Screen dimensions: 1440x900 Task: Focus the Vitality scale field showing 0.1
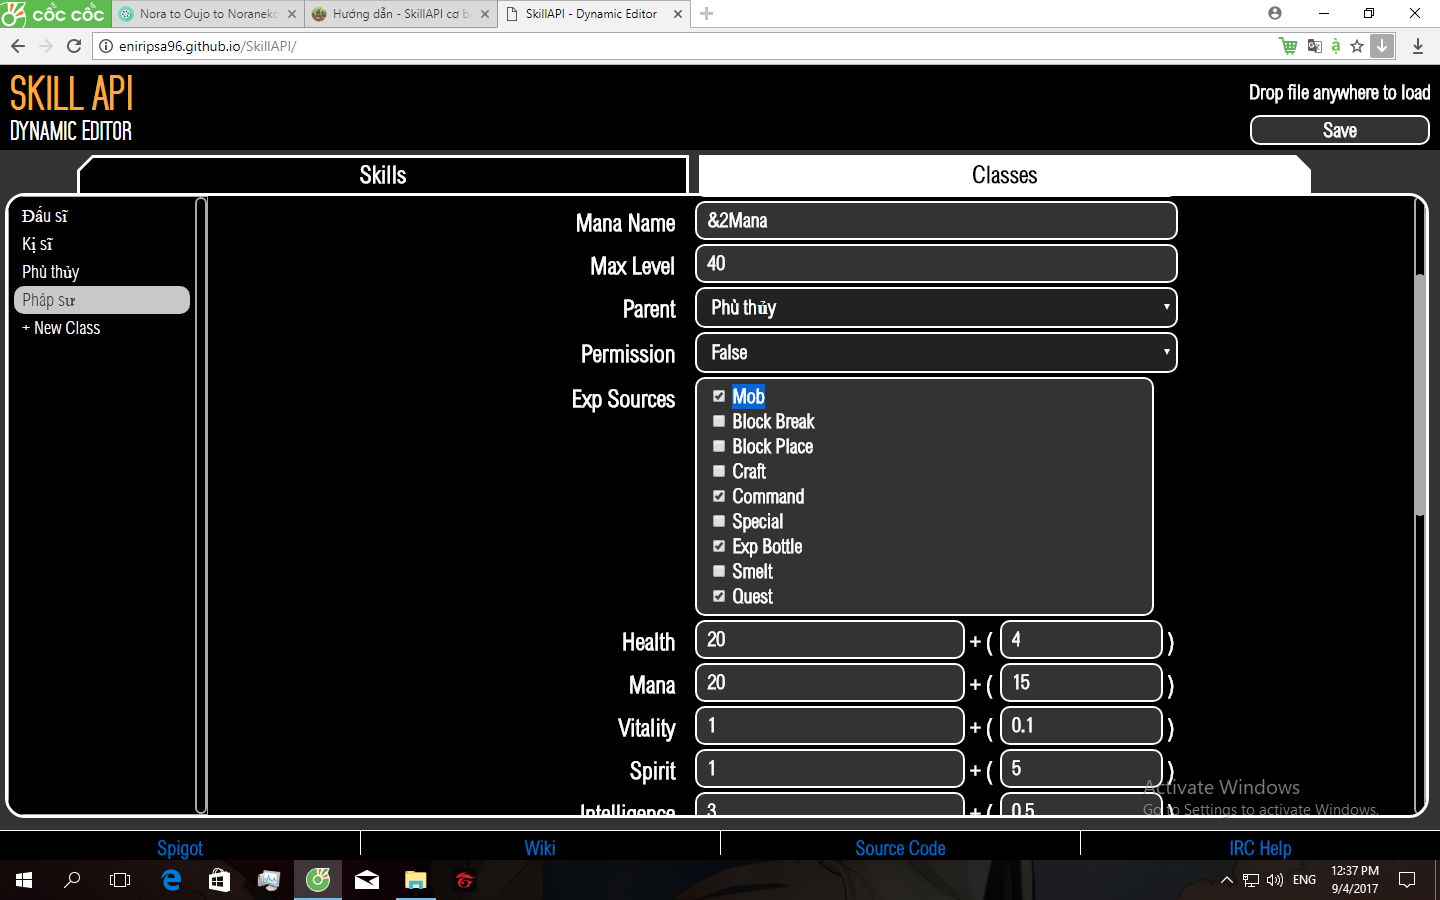coord(1082,726)
